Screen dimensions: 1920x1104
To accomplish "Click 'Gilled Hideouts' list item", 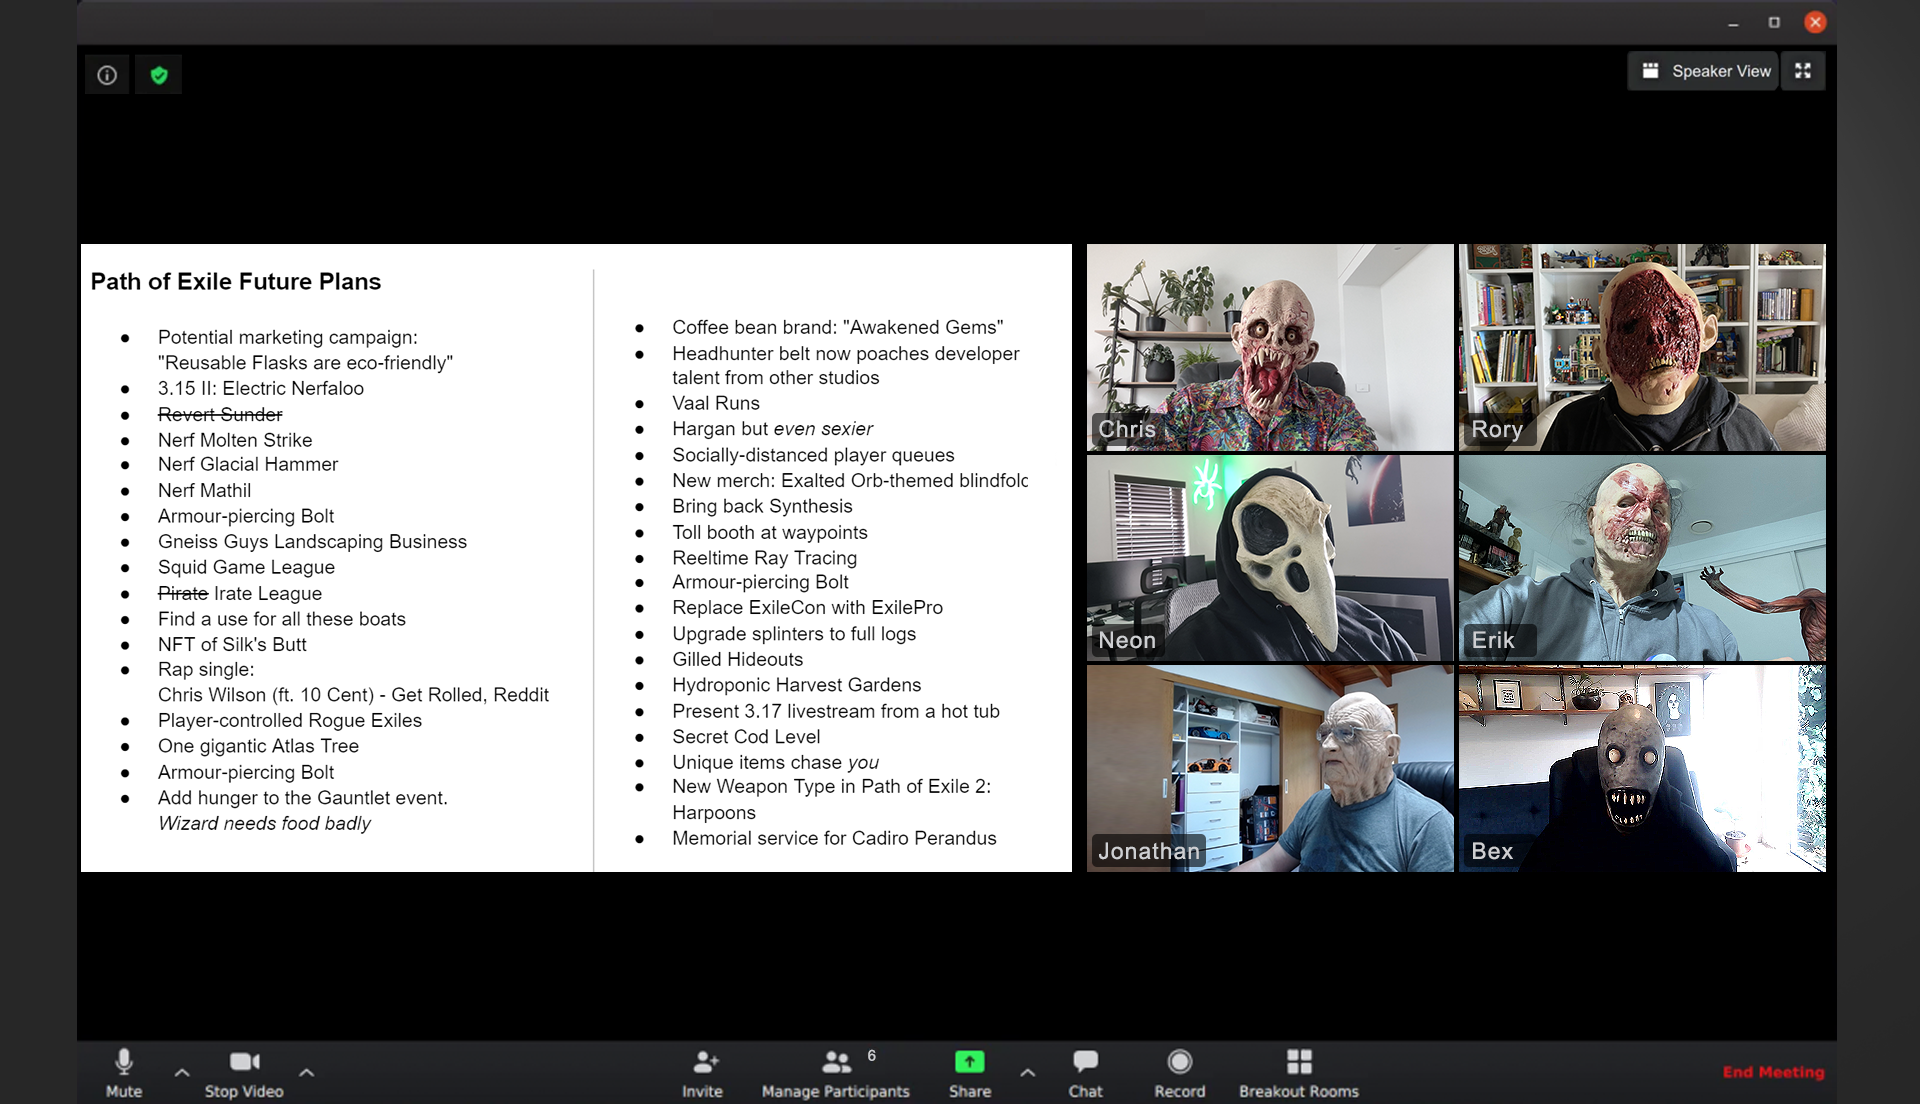I will [737, 659].
